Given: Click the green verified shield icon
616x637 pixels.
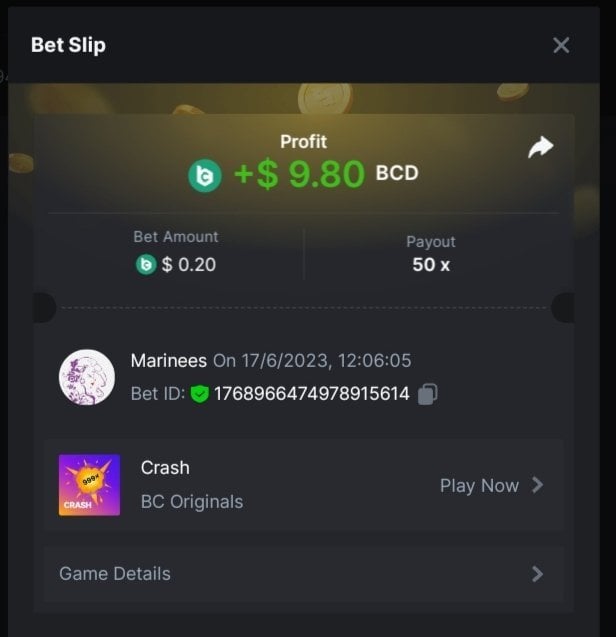Looking at the screenshot, I should [x=200, y=394].
